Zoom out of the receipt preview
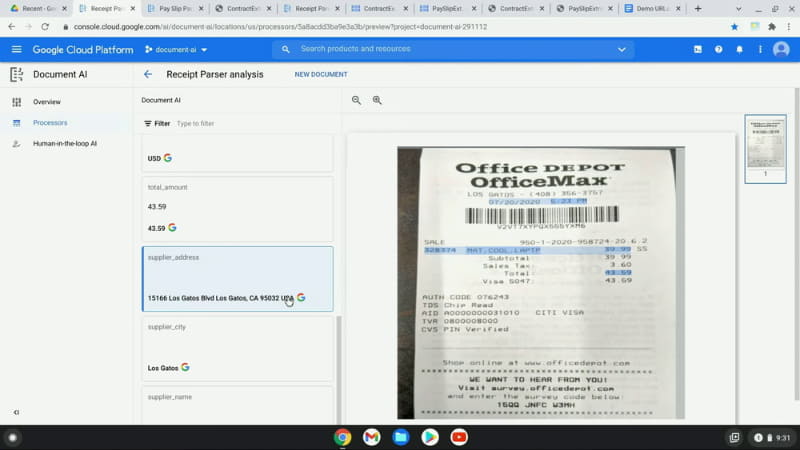The image size is (800, 450). (356, 100)
